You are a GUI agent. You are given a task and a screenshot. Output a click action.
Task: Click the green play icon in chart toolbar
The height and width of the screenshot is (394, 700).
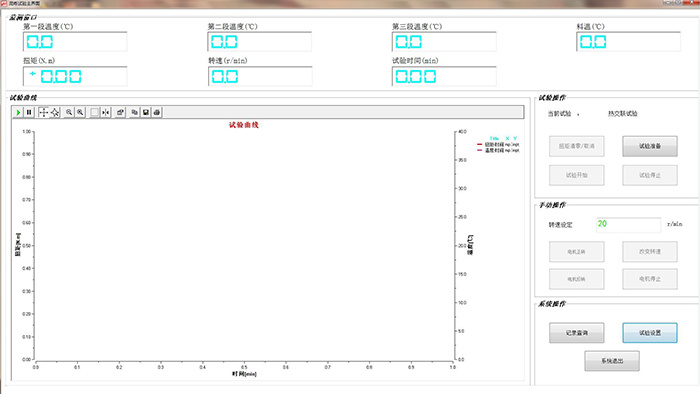coord(18,112)
